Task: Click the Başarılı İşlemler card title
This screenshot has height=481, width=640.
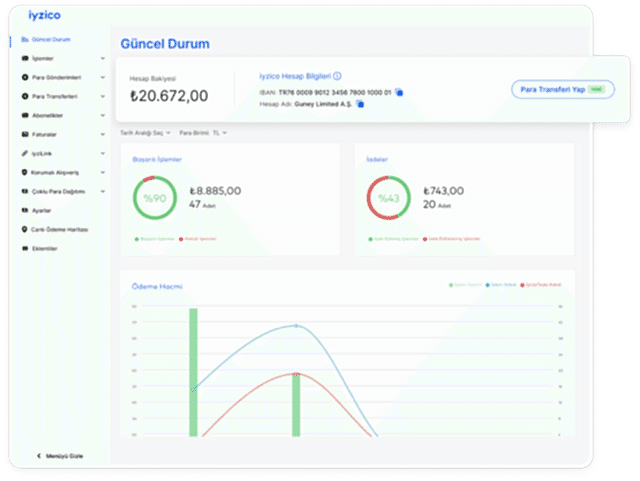Action: [157, 159]
